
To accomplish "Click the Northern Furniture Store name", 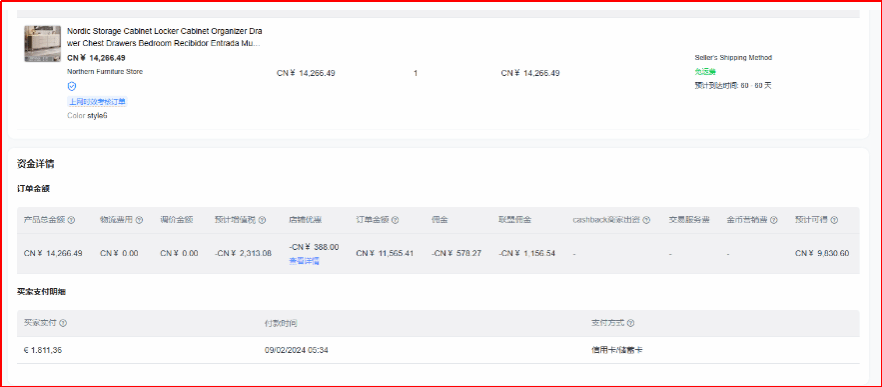I will (x=105, y=72).
